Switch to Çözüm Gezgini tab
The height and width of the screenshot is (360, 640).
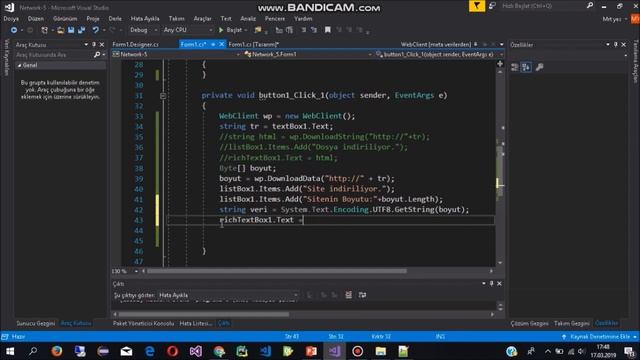pyautogui.click(x=529, y=323)
